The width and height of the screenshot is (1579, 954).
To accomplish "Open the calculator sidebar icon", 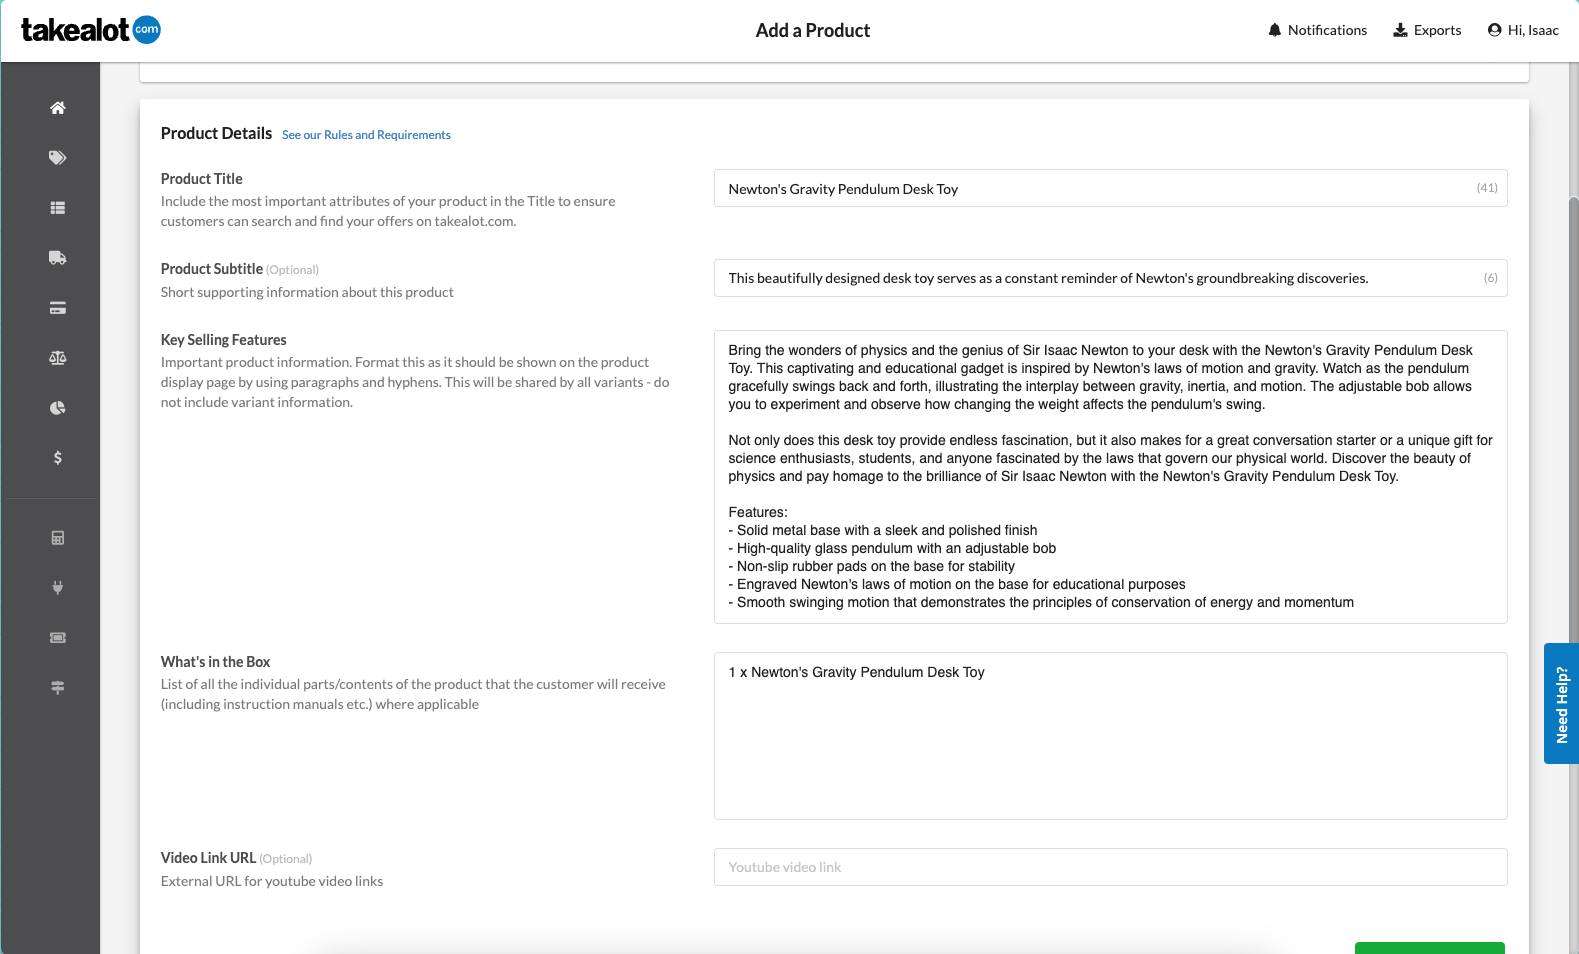I will coord(58,538).
